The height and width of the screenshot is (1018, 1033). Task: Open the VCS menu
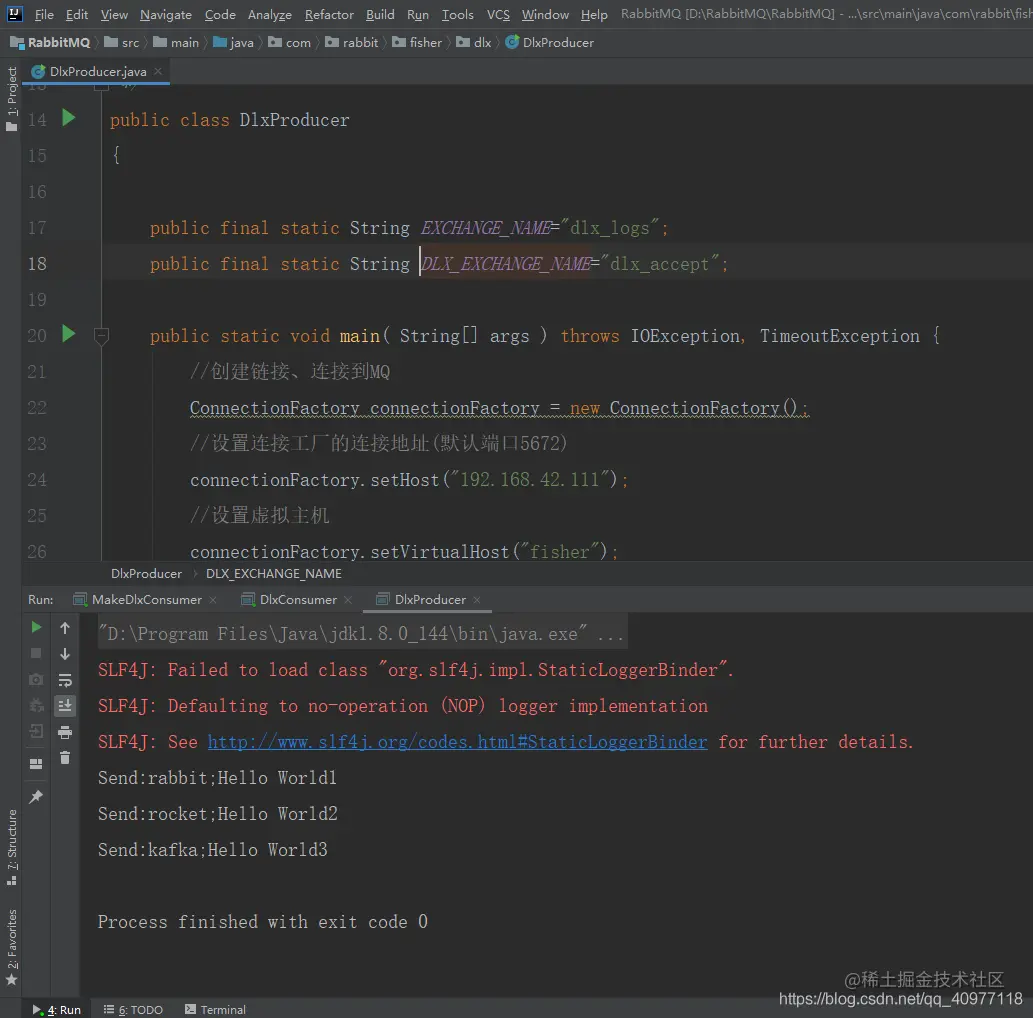[498, 14]
